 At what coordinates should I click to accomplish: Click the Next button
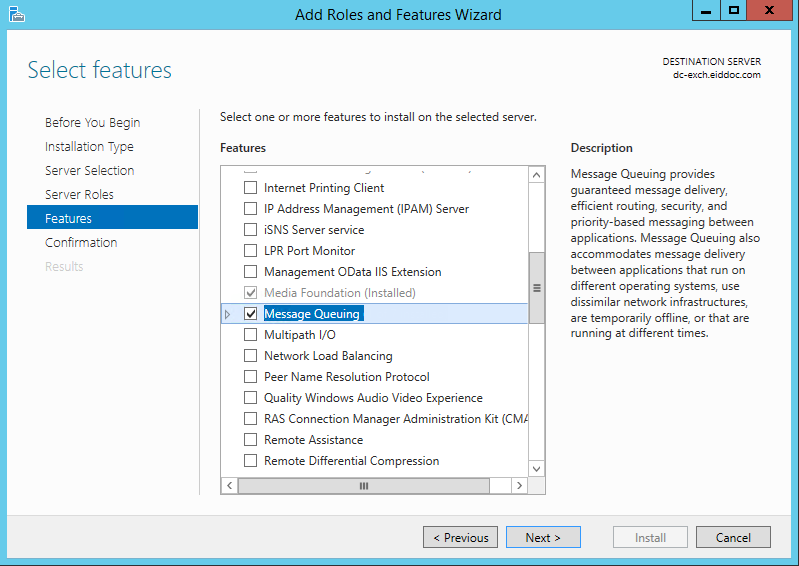click(x=542, y=537)
